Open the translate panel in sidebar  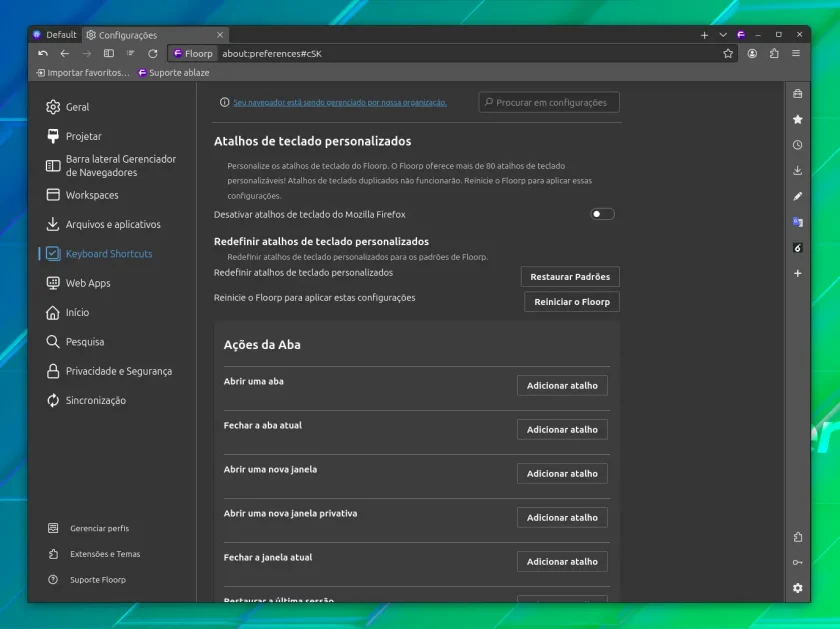tap(797, 222)
